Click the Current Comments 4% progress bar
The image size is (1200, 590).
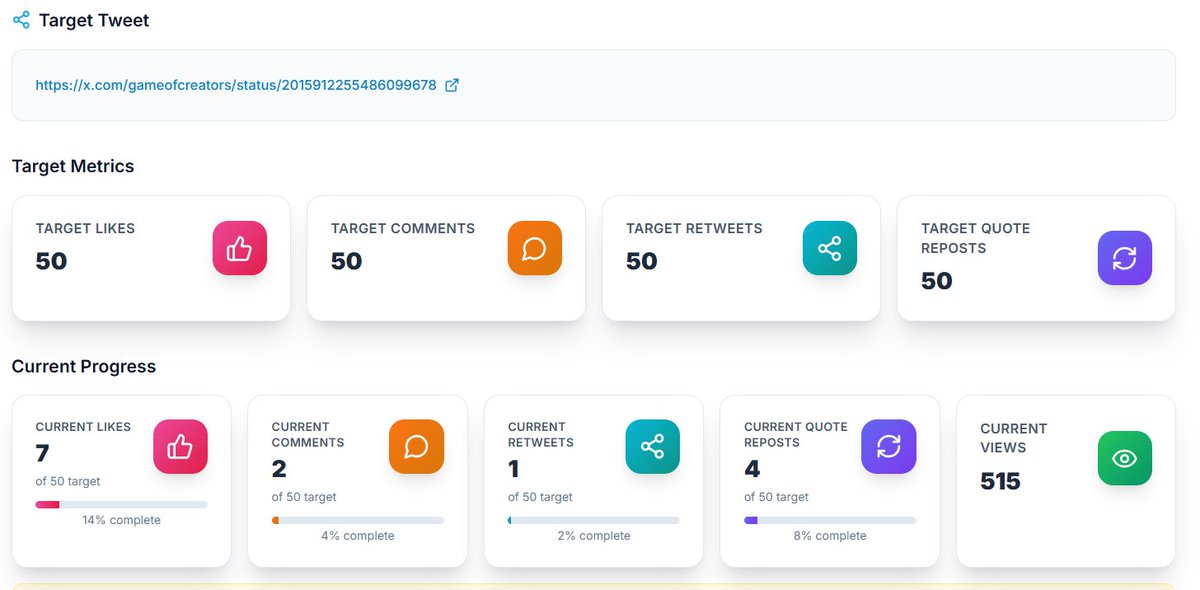[358, 520]
